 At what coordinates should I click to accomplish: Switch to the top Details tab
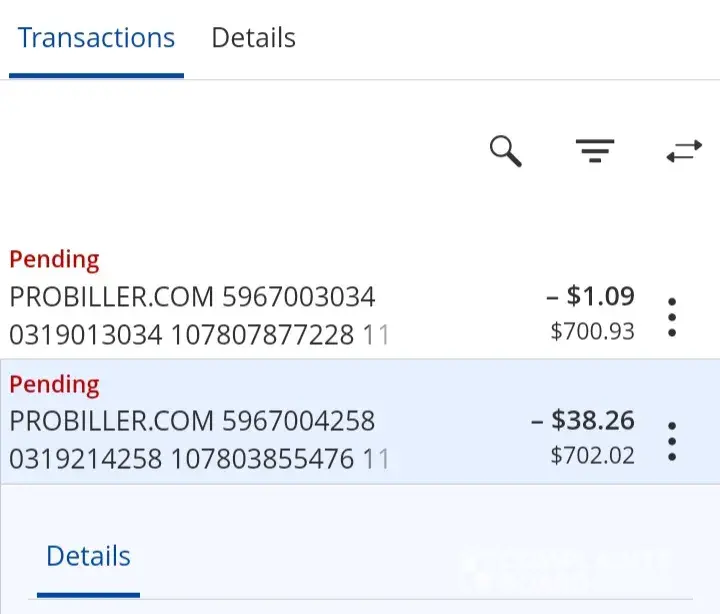(x=253, y=38)
